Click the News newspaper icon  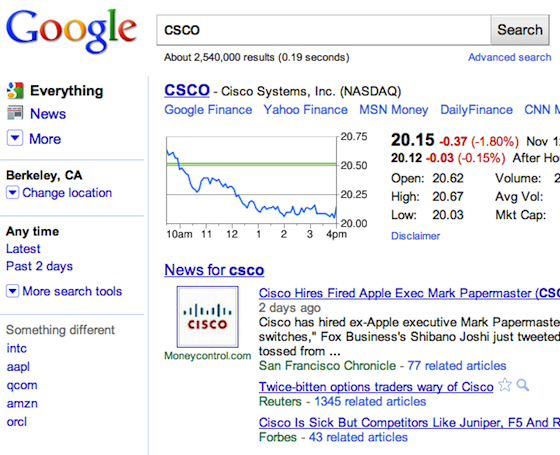tap(15, 113)
